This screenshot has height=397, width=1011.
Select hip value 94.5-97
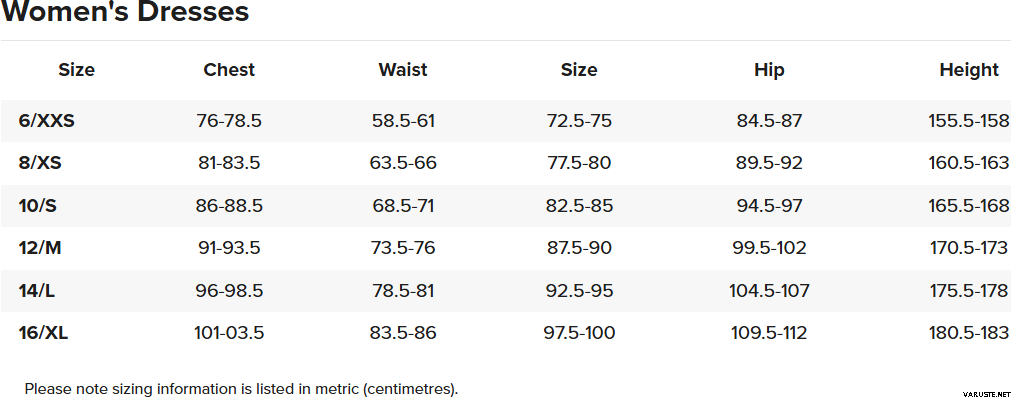(769, 206)
